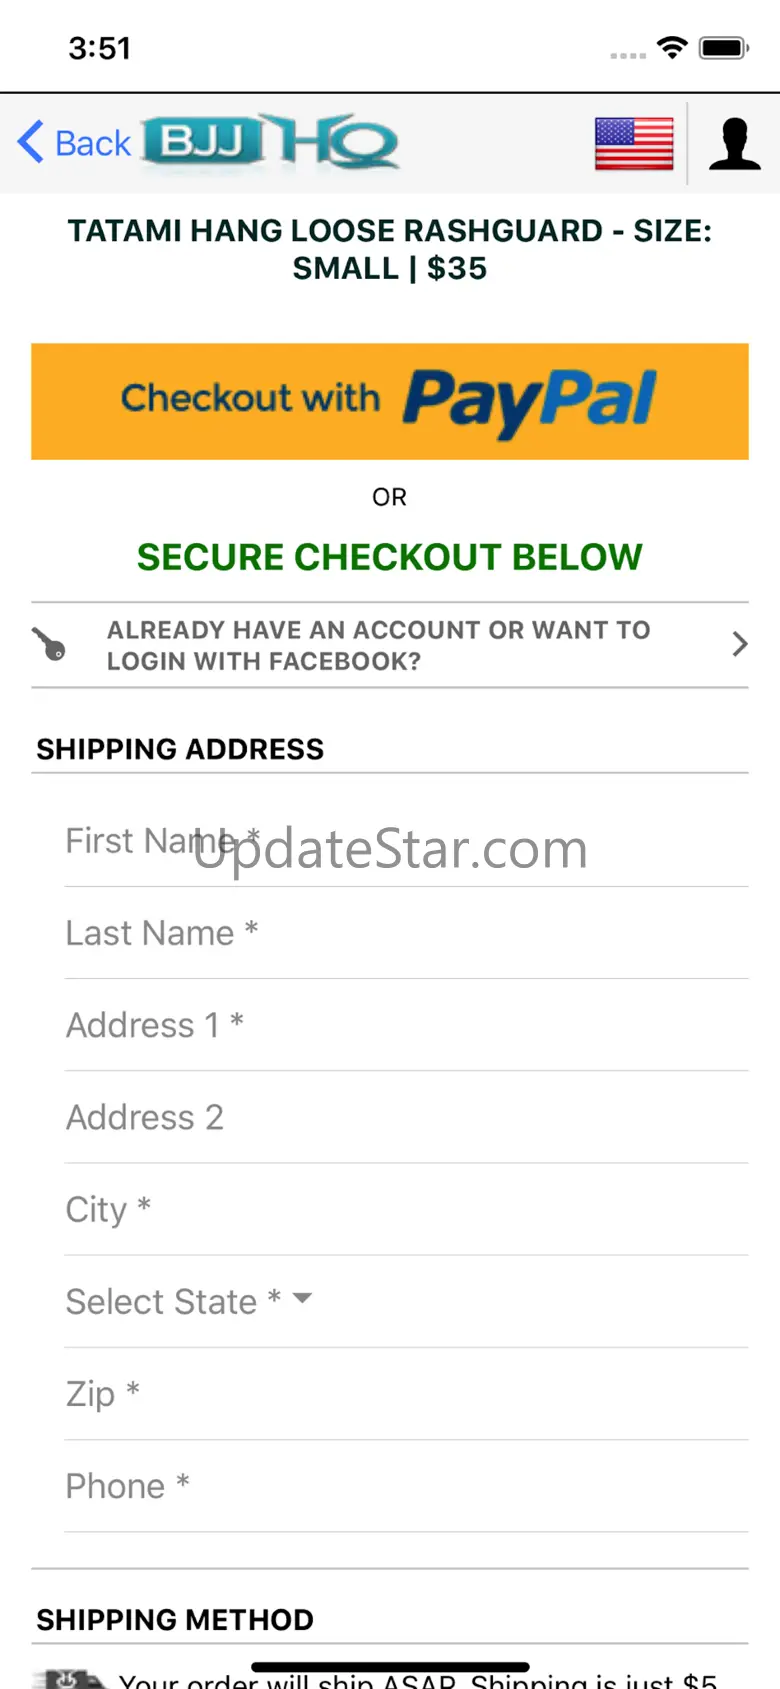
Task: Checkout with PayPal button
Action: 390,401
